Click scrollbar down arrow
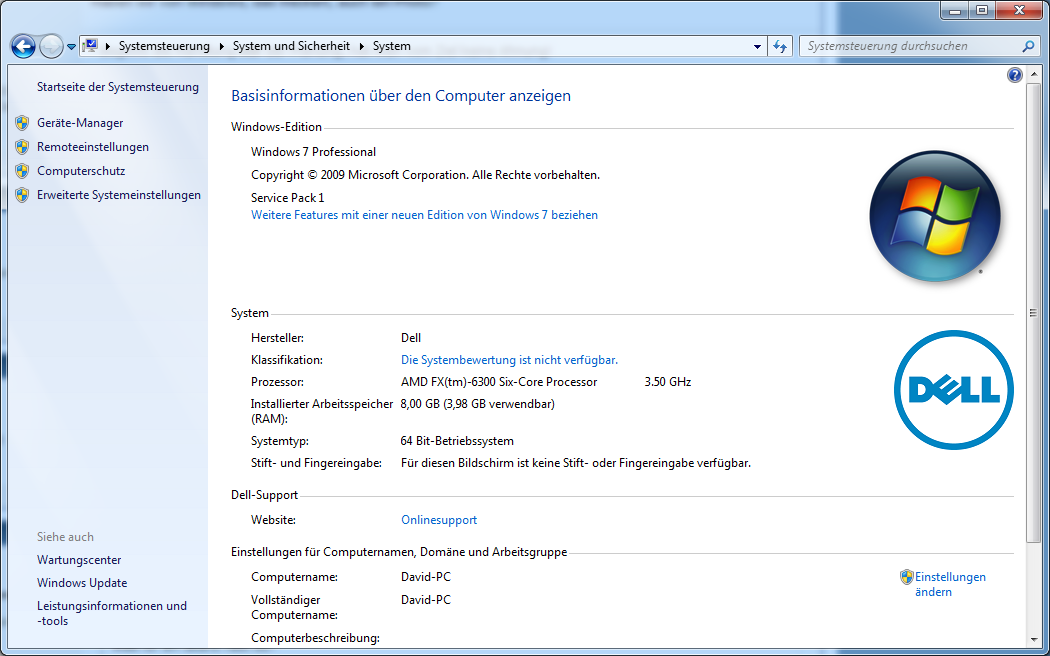Viewport: 1050px width, 656px height. [1033, 639]
